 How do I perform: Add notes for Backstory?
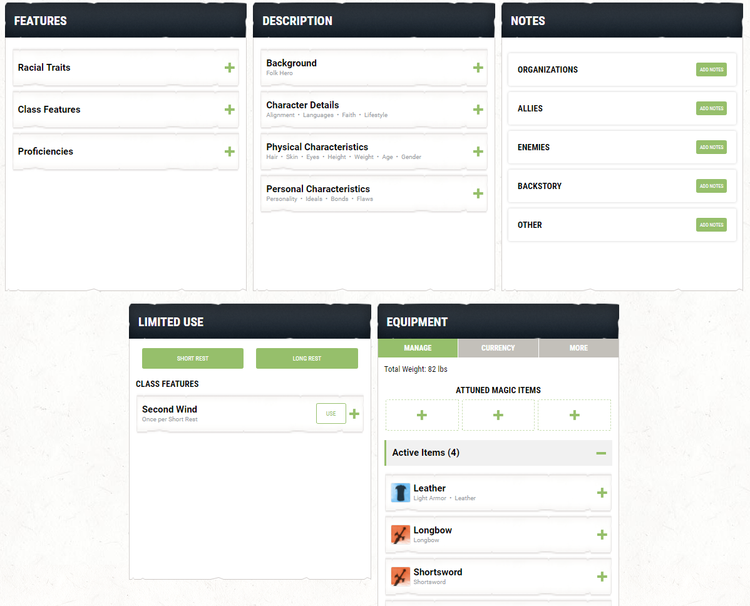coord(711,186)
